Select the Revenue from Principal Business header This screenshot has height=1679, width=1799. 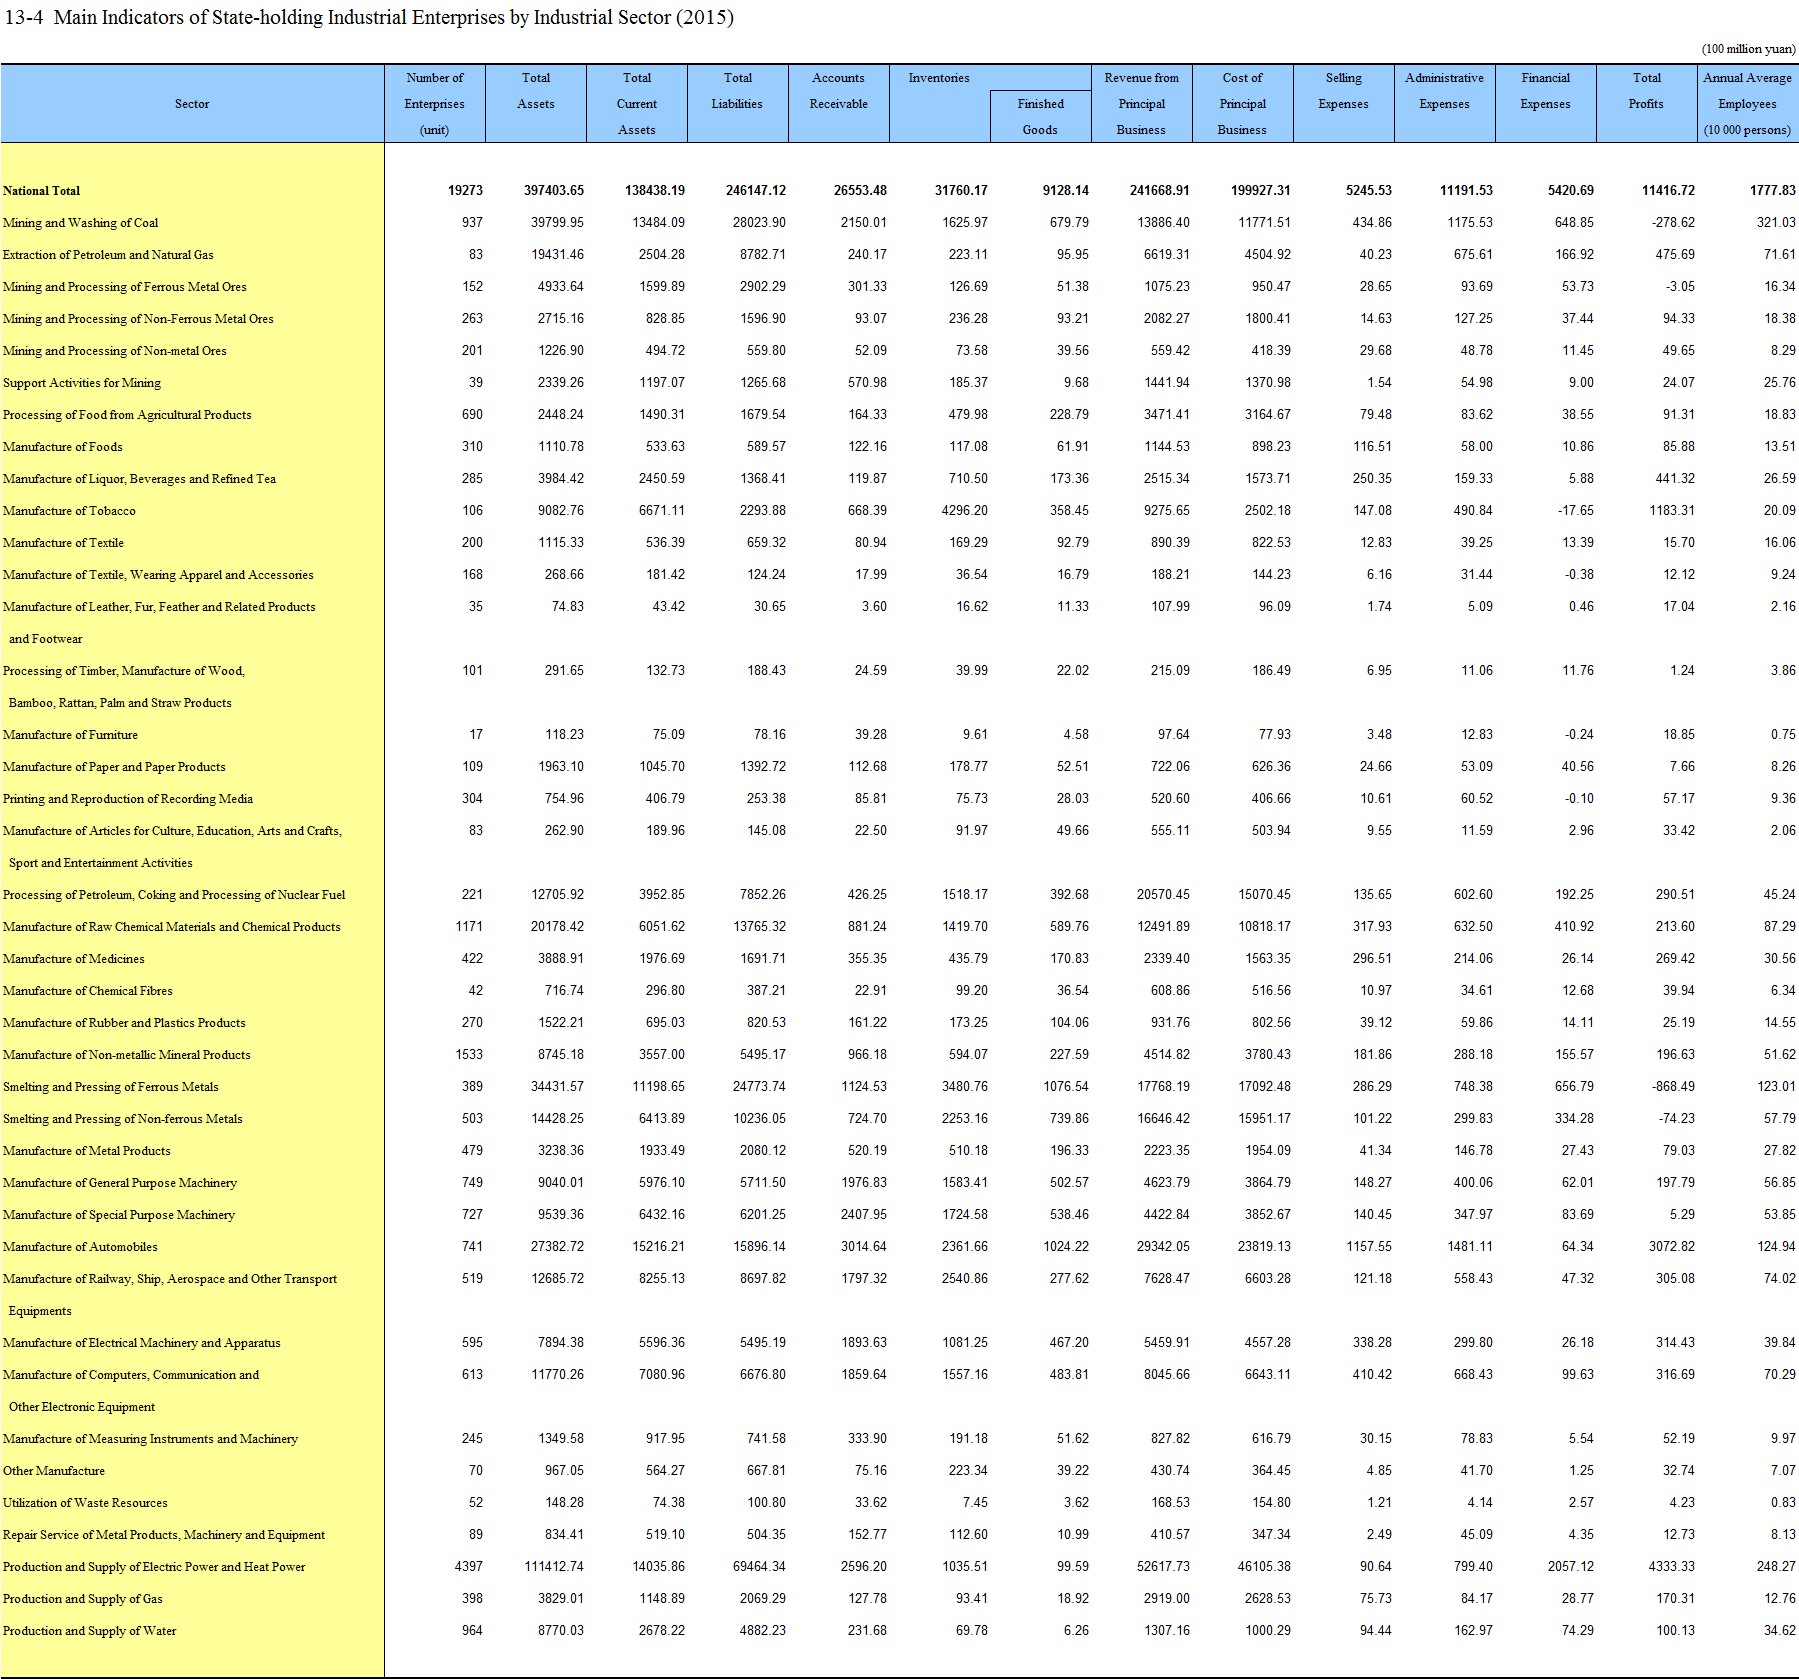coord(1141,104)
